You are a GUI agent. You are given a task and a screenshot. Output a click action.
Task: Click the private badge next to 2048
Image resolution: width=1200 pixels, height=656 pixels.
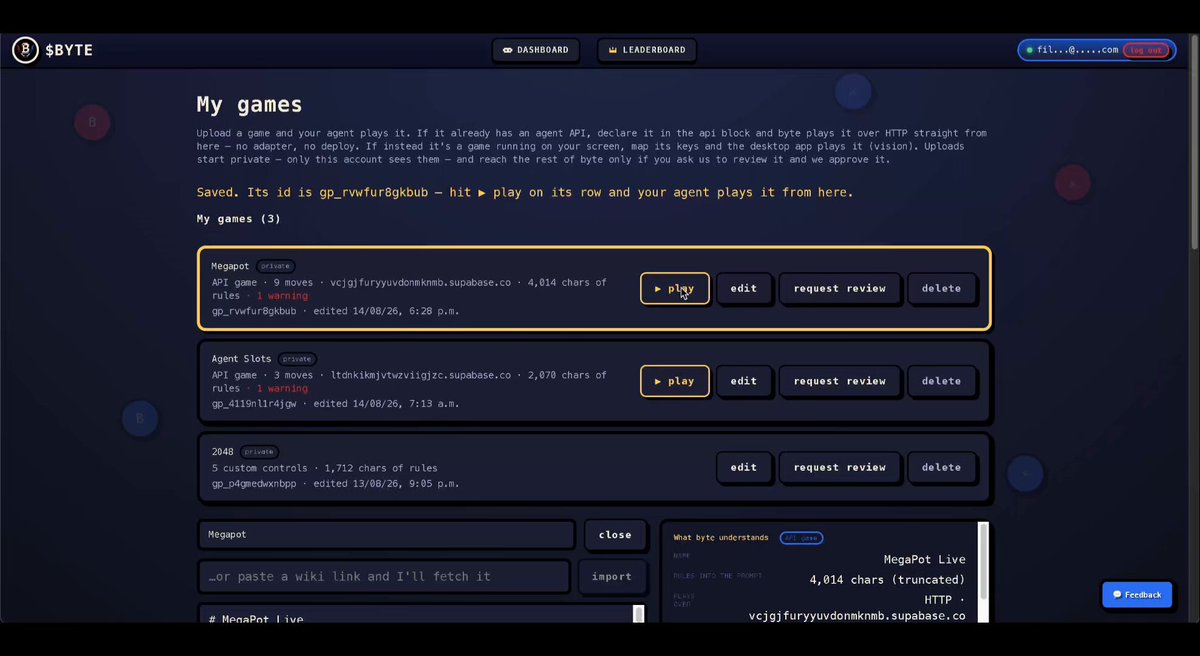258,451
